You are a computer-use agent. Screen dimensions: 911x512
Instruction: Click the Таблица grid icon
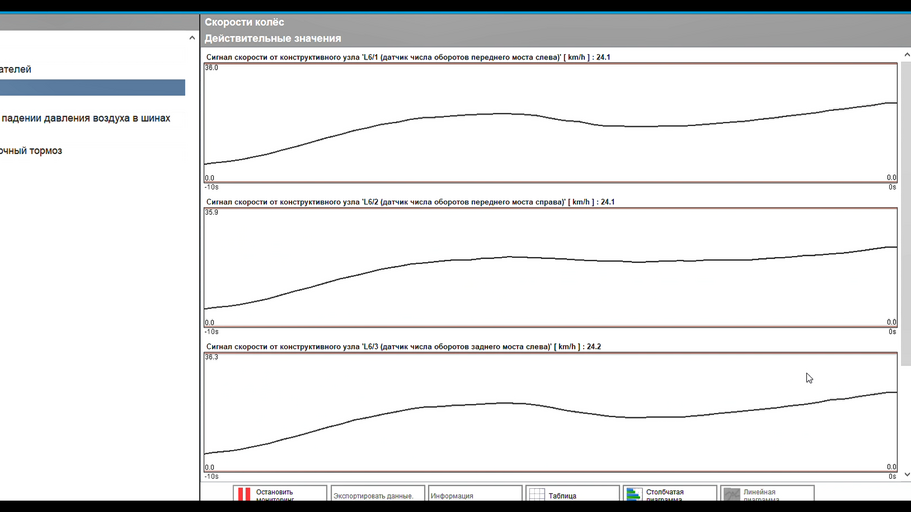point(537,495)
